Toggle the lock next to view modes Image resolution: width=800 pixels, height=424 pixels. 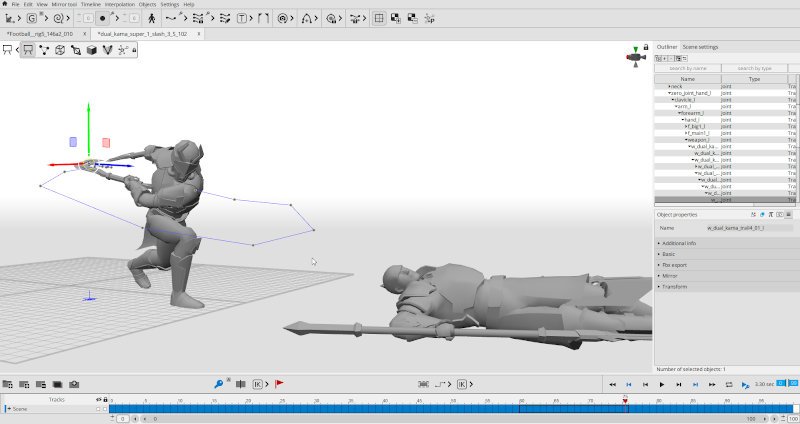(134, 50)
